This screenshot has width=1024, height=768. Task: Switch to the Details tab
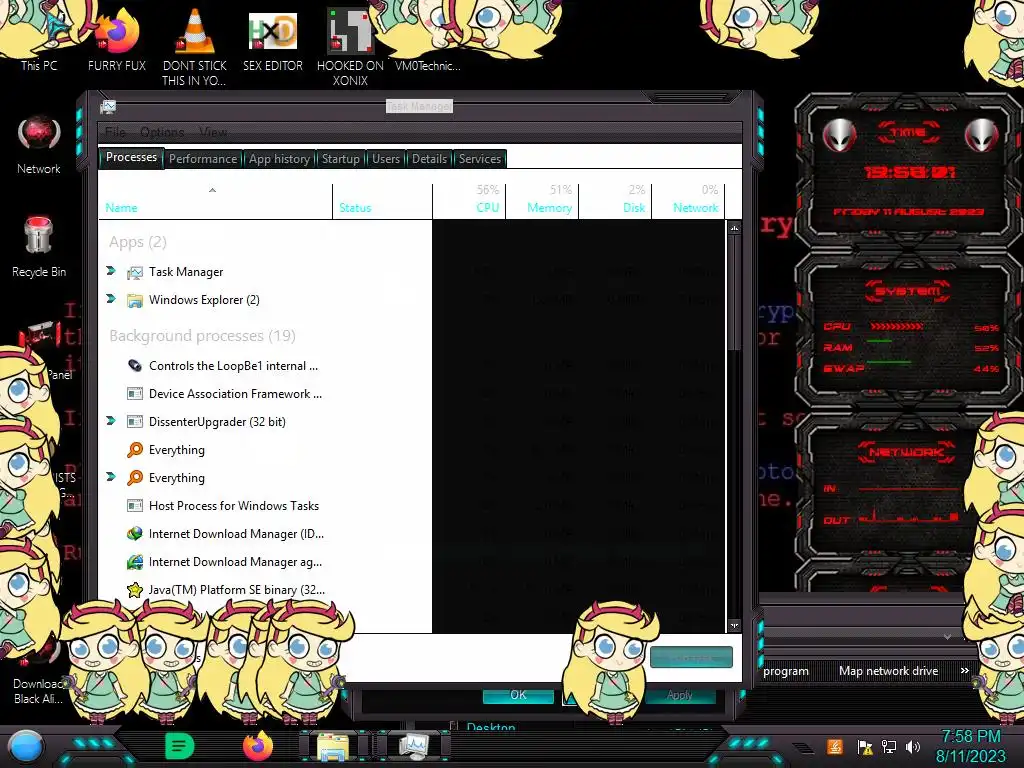(x=430, y=159)
